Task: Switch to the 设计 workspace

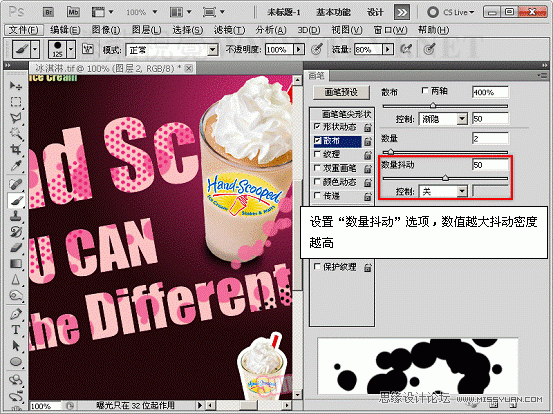Action: (375, 12)
